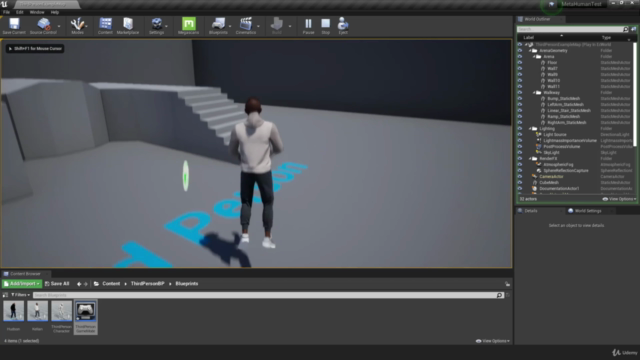Toggle visibility of PostProcessVolume
The width and height of the screenshot is (640, 360).
(520, 147)
